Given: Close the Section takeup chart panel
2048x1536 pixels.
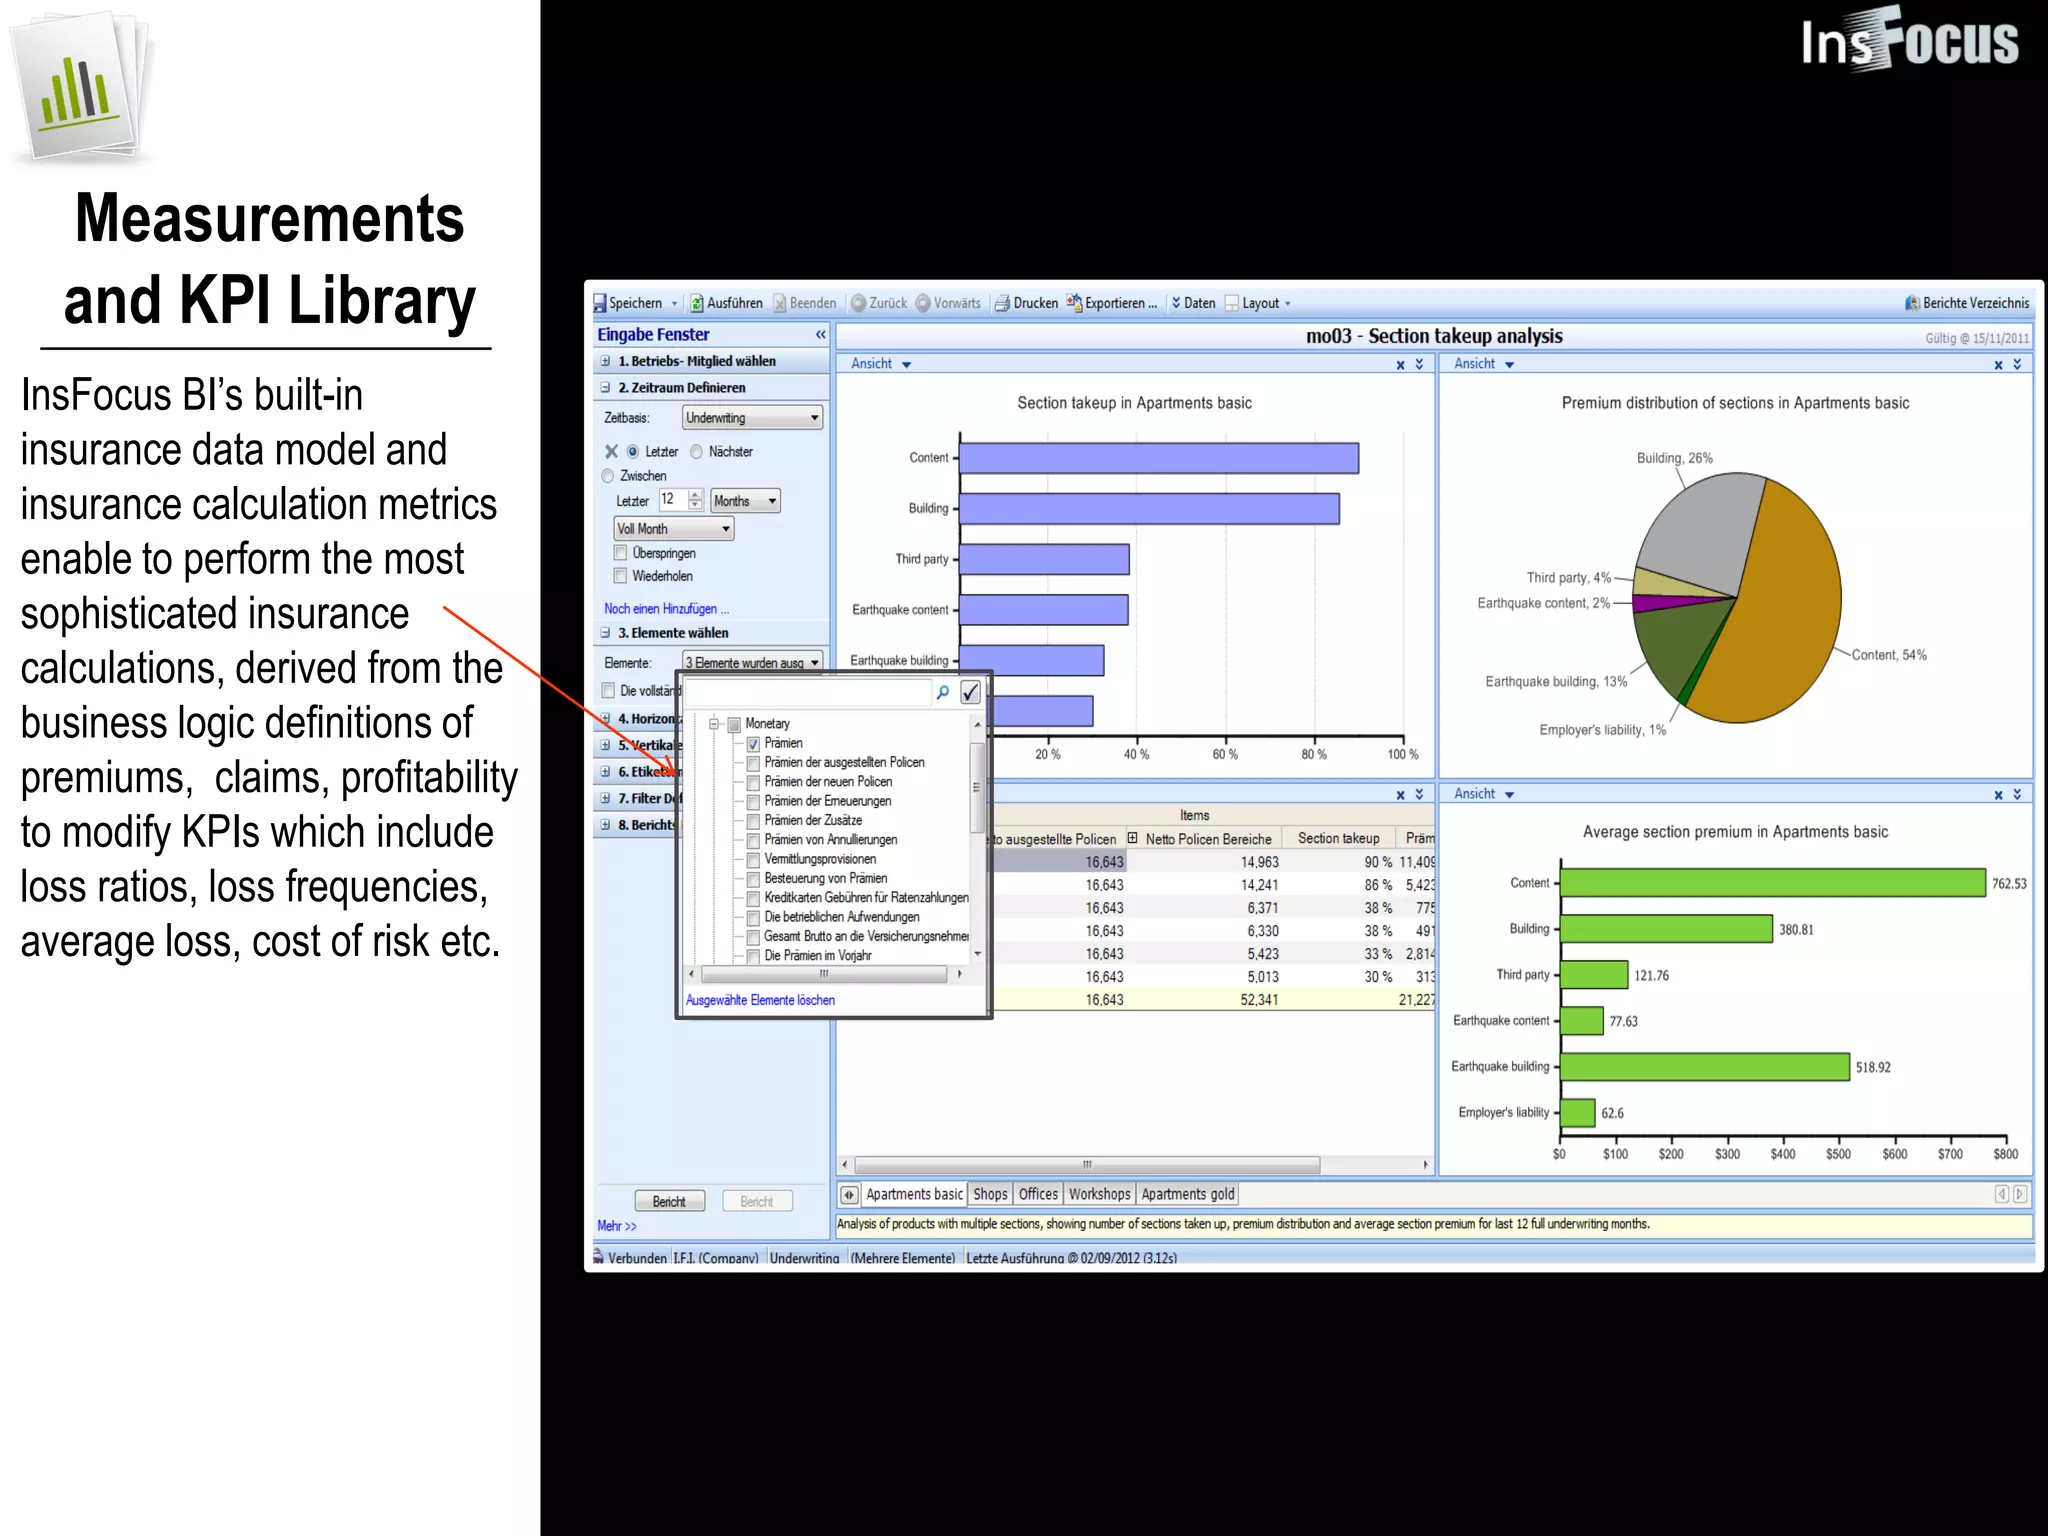Looking at the screenshot, I should [x=1400, y=365].
